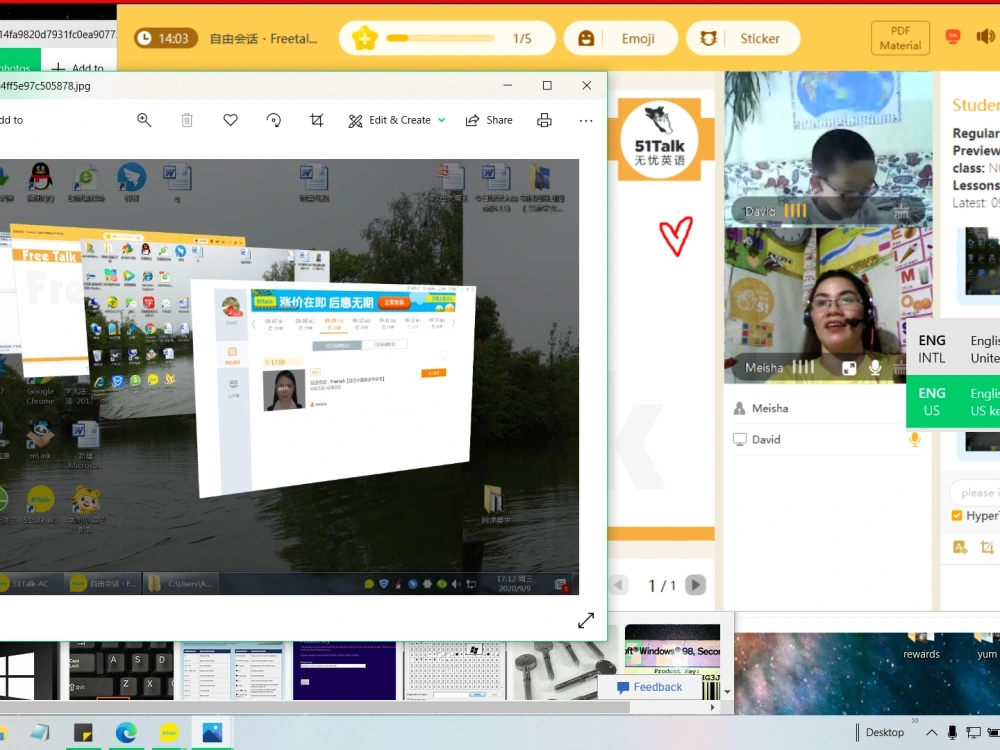Click the class timer showing 14:03
Screen dimensions: 1000x750
pyautogui.click(x=165, y=38)
